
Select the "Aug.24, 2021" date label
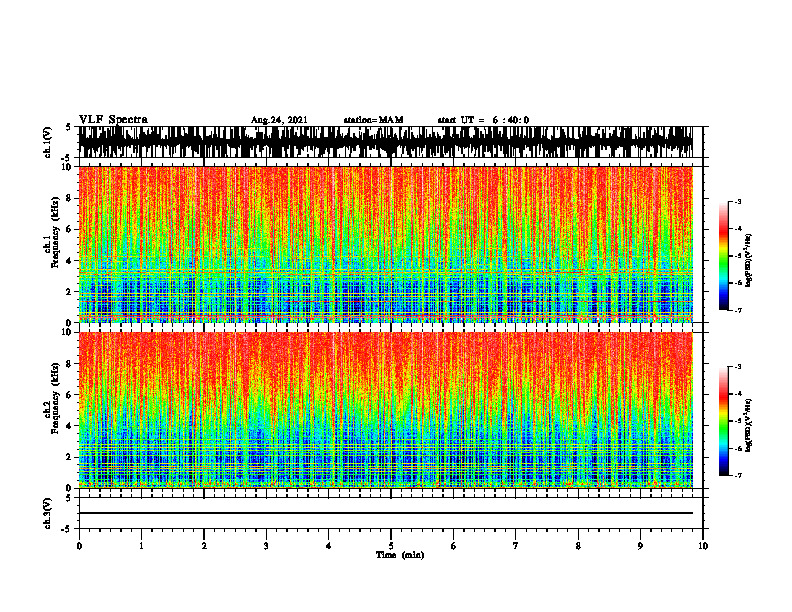pos(279,120)
